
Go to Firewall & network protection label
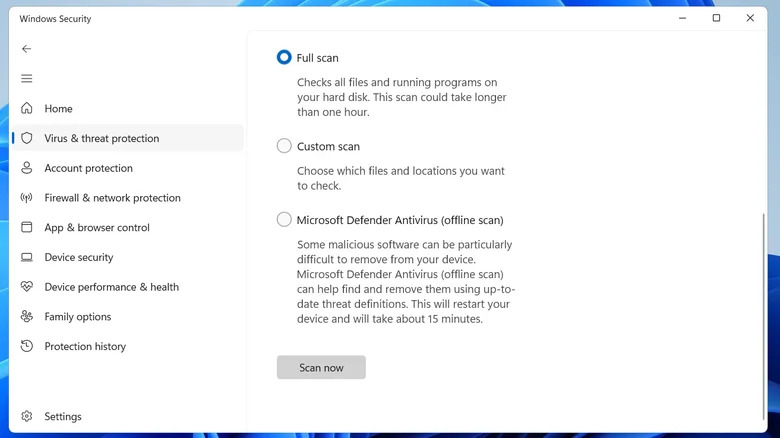pyautogui.click(x=112, y=198)
